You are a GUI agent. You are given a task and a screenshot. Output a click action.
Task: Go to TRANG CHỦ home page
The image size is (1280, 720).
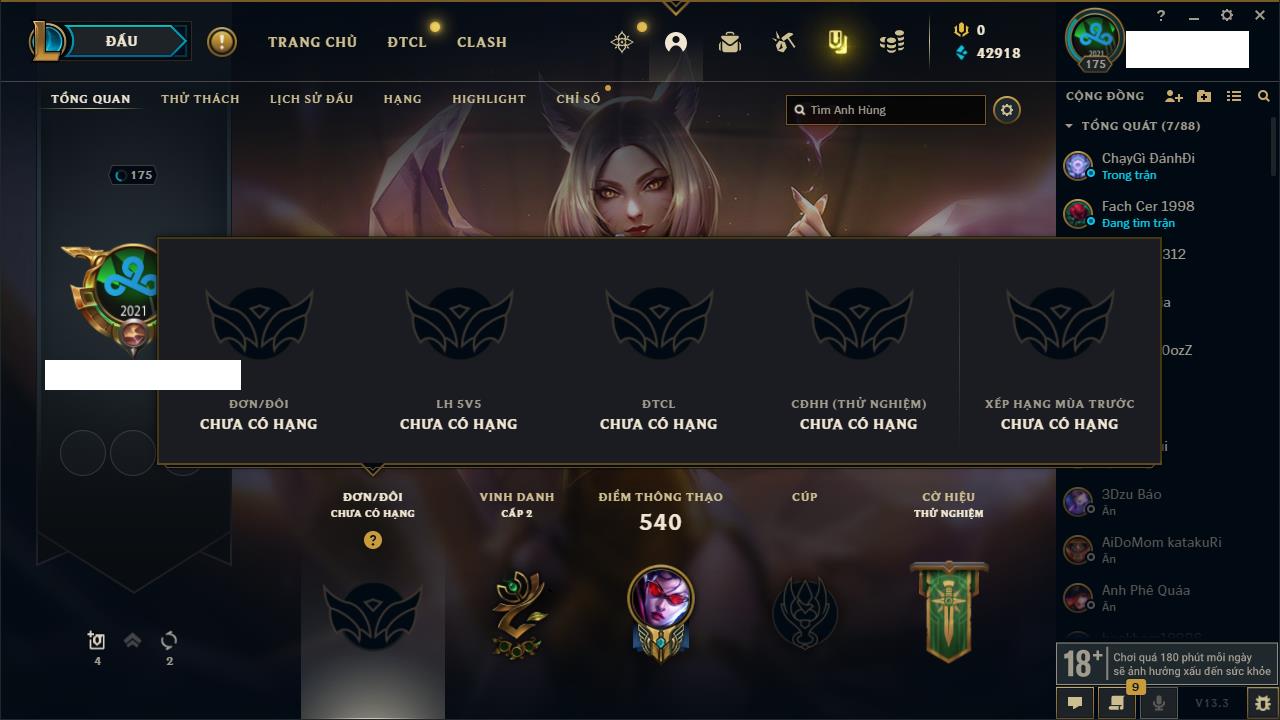[312, 42]
